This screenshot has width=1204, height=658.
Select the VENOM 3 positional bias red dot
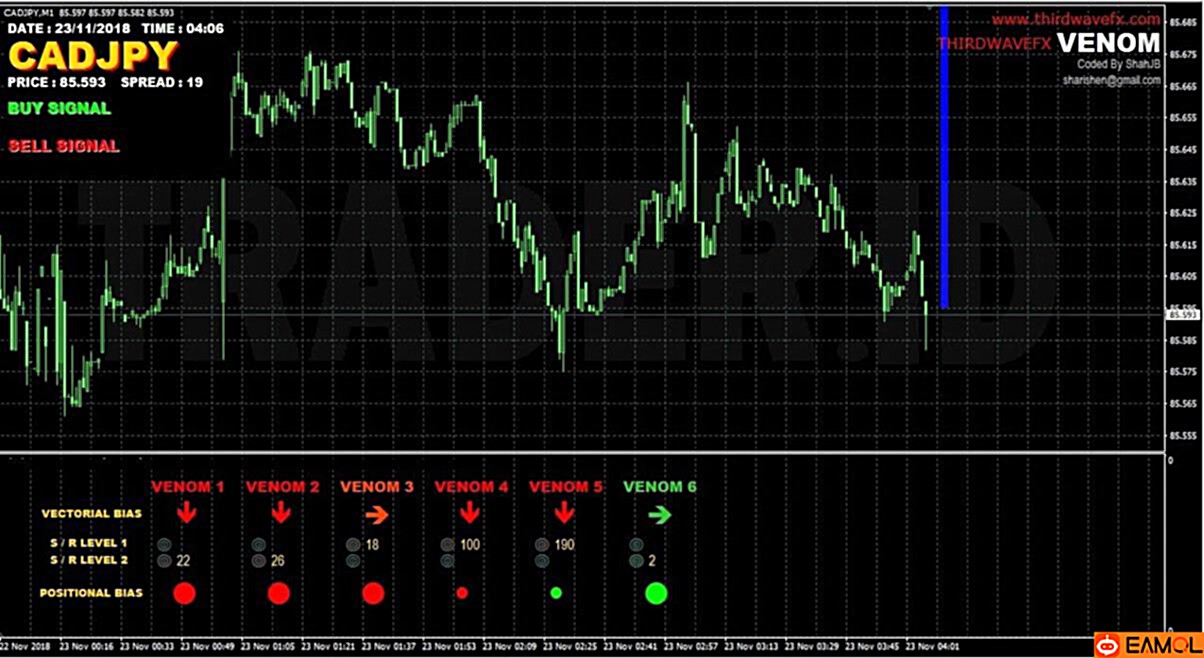[x=373, y=593]
